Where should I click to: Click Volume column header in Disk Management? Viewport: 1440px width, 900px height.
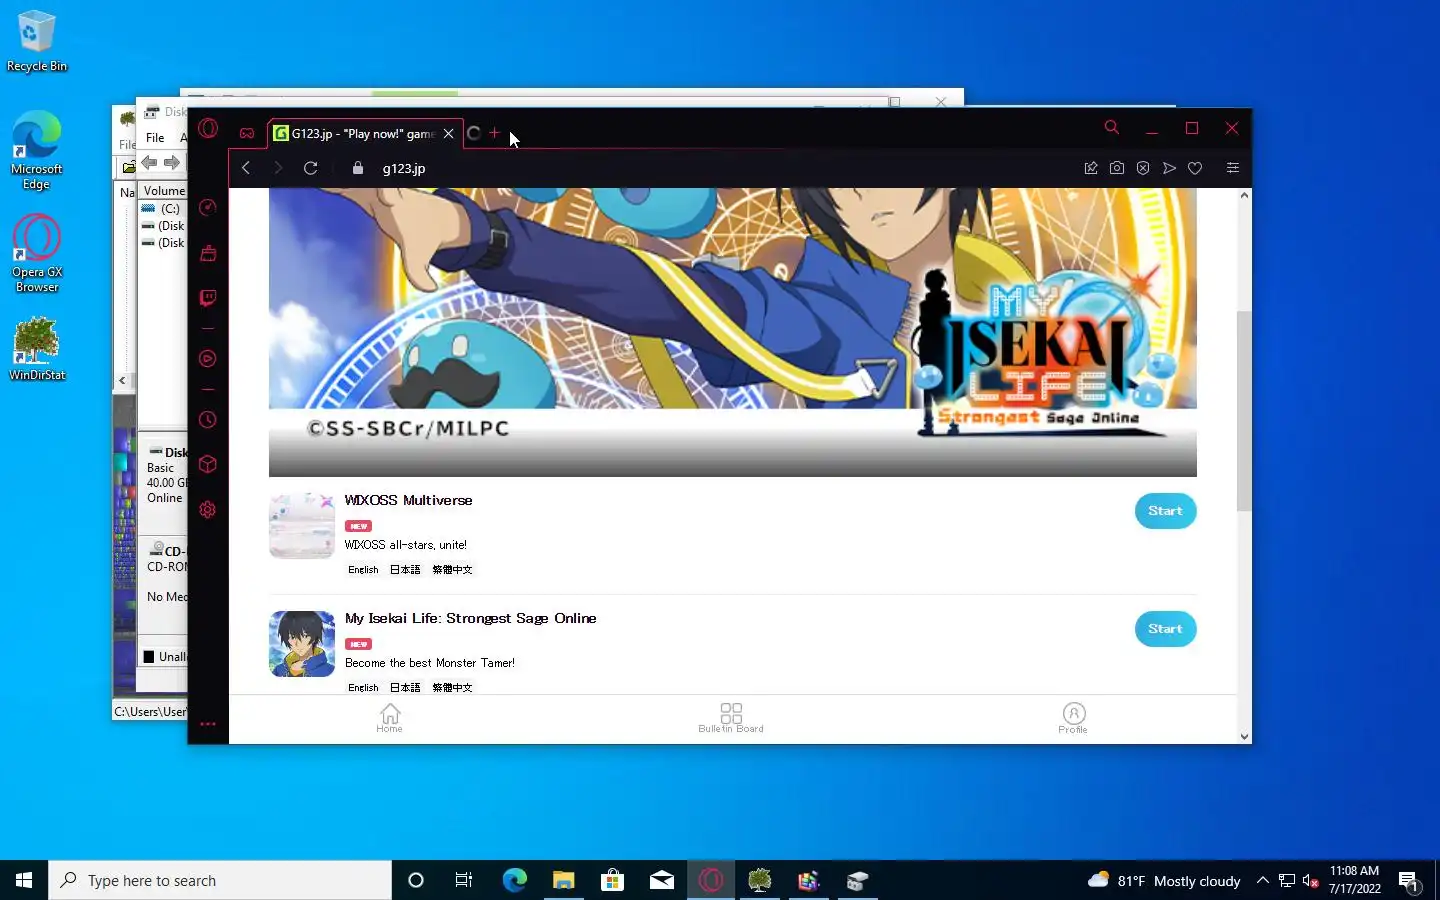[164, 191]
